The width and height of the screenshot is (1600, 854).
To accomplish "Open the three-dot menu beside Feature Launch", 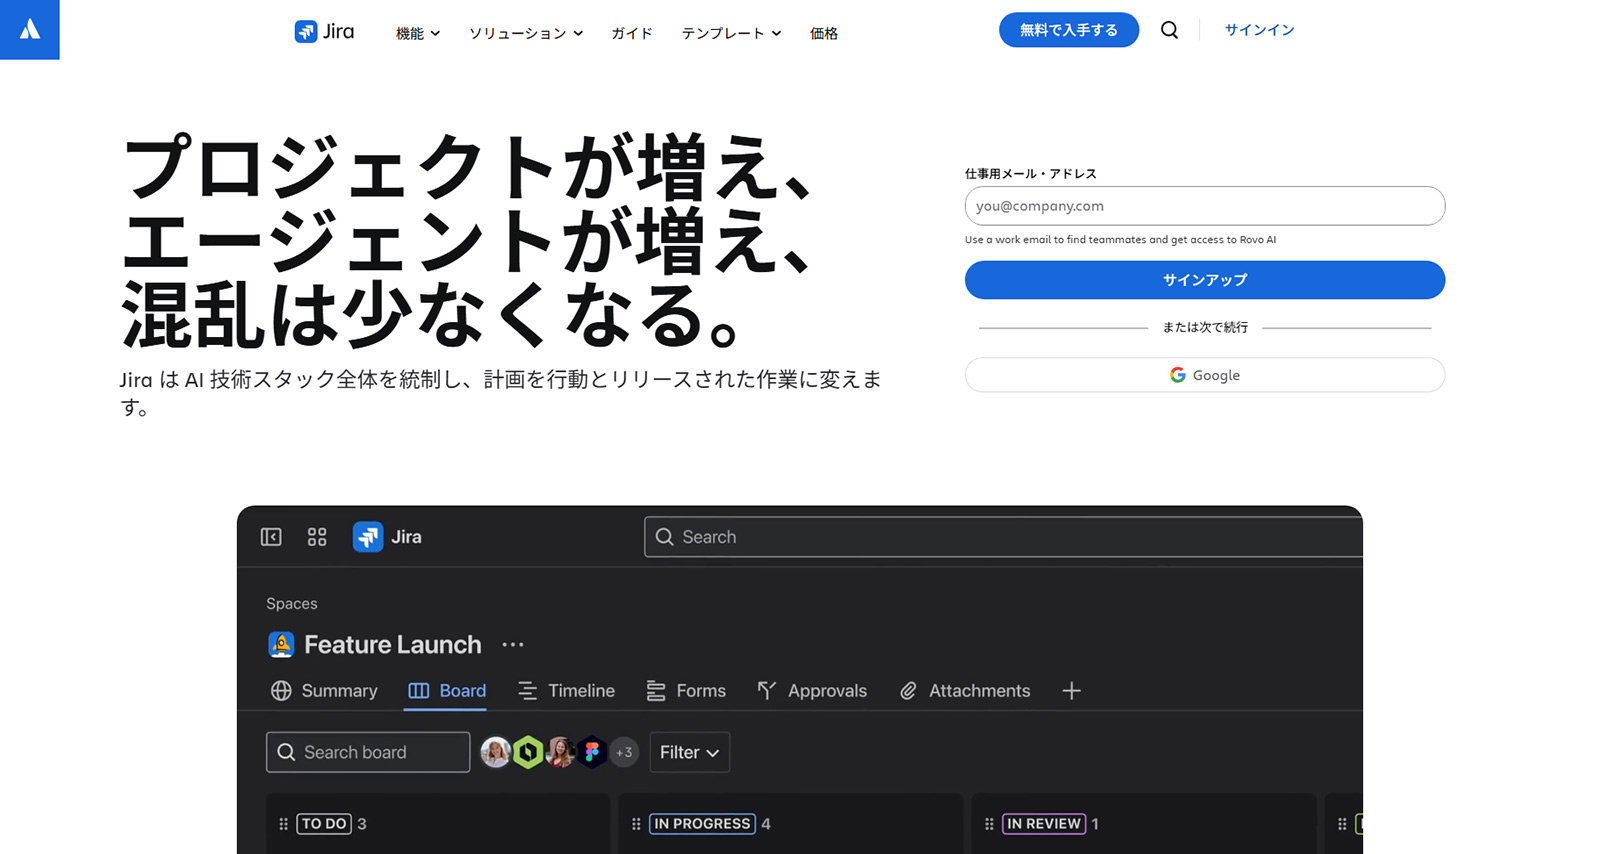I will click(513, 645).
